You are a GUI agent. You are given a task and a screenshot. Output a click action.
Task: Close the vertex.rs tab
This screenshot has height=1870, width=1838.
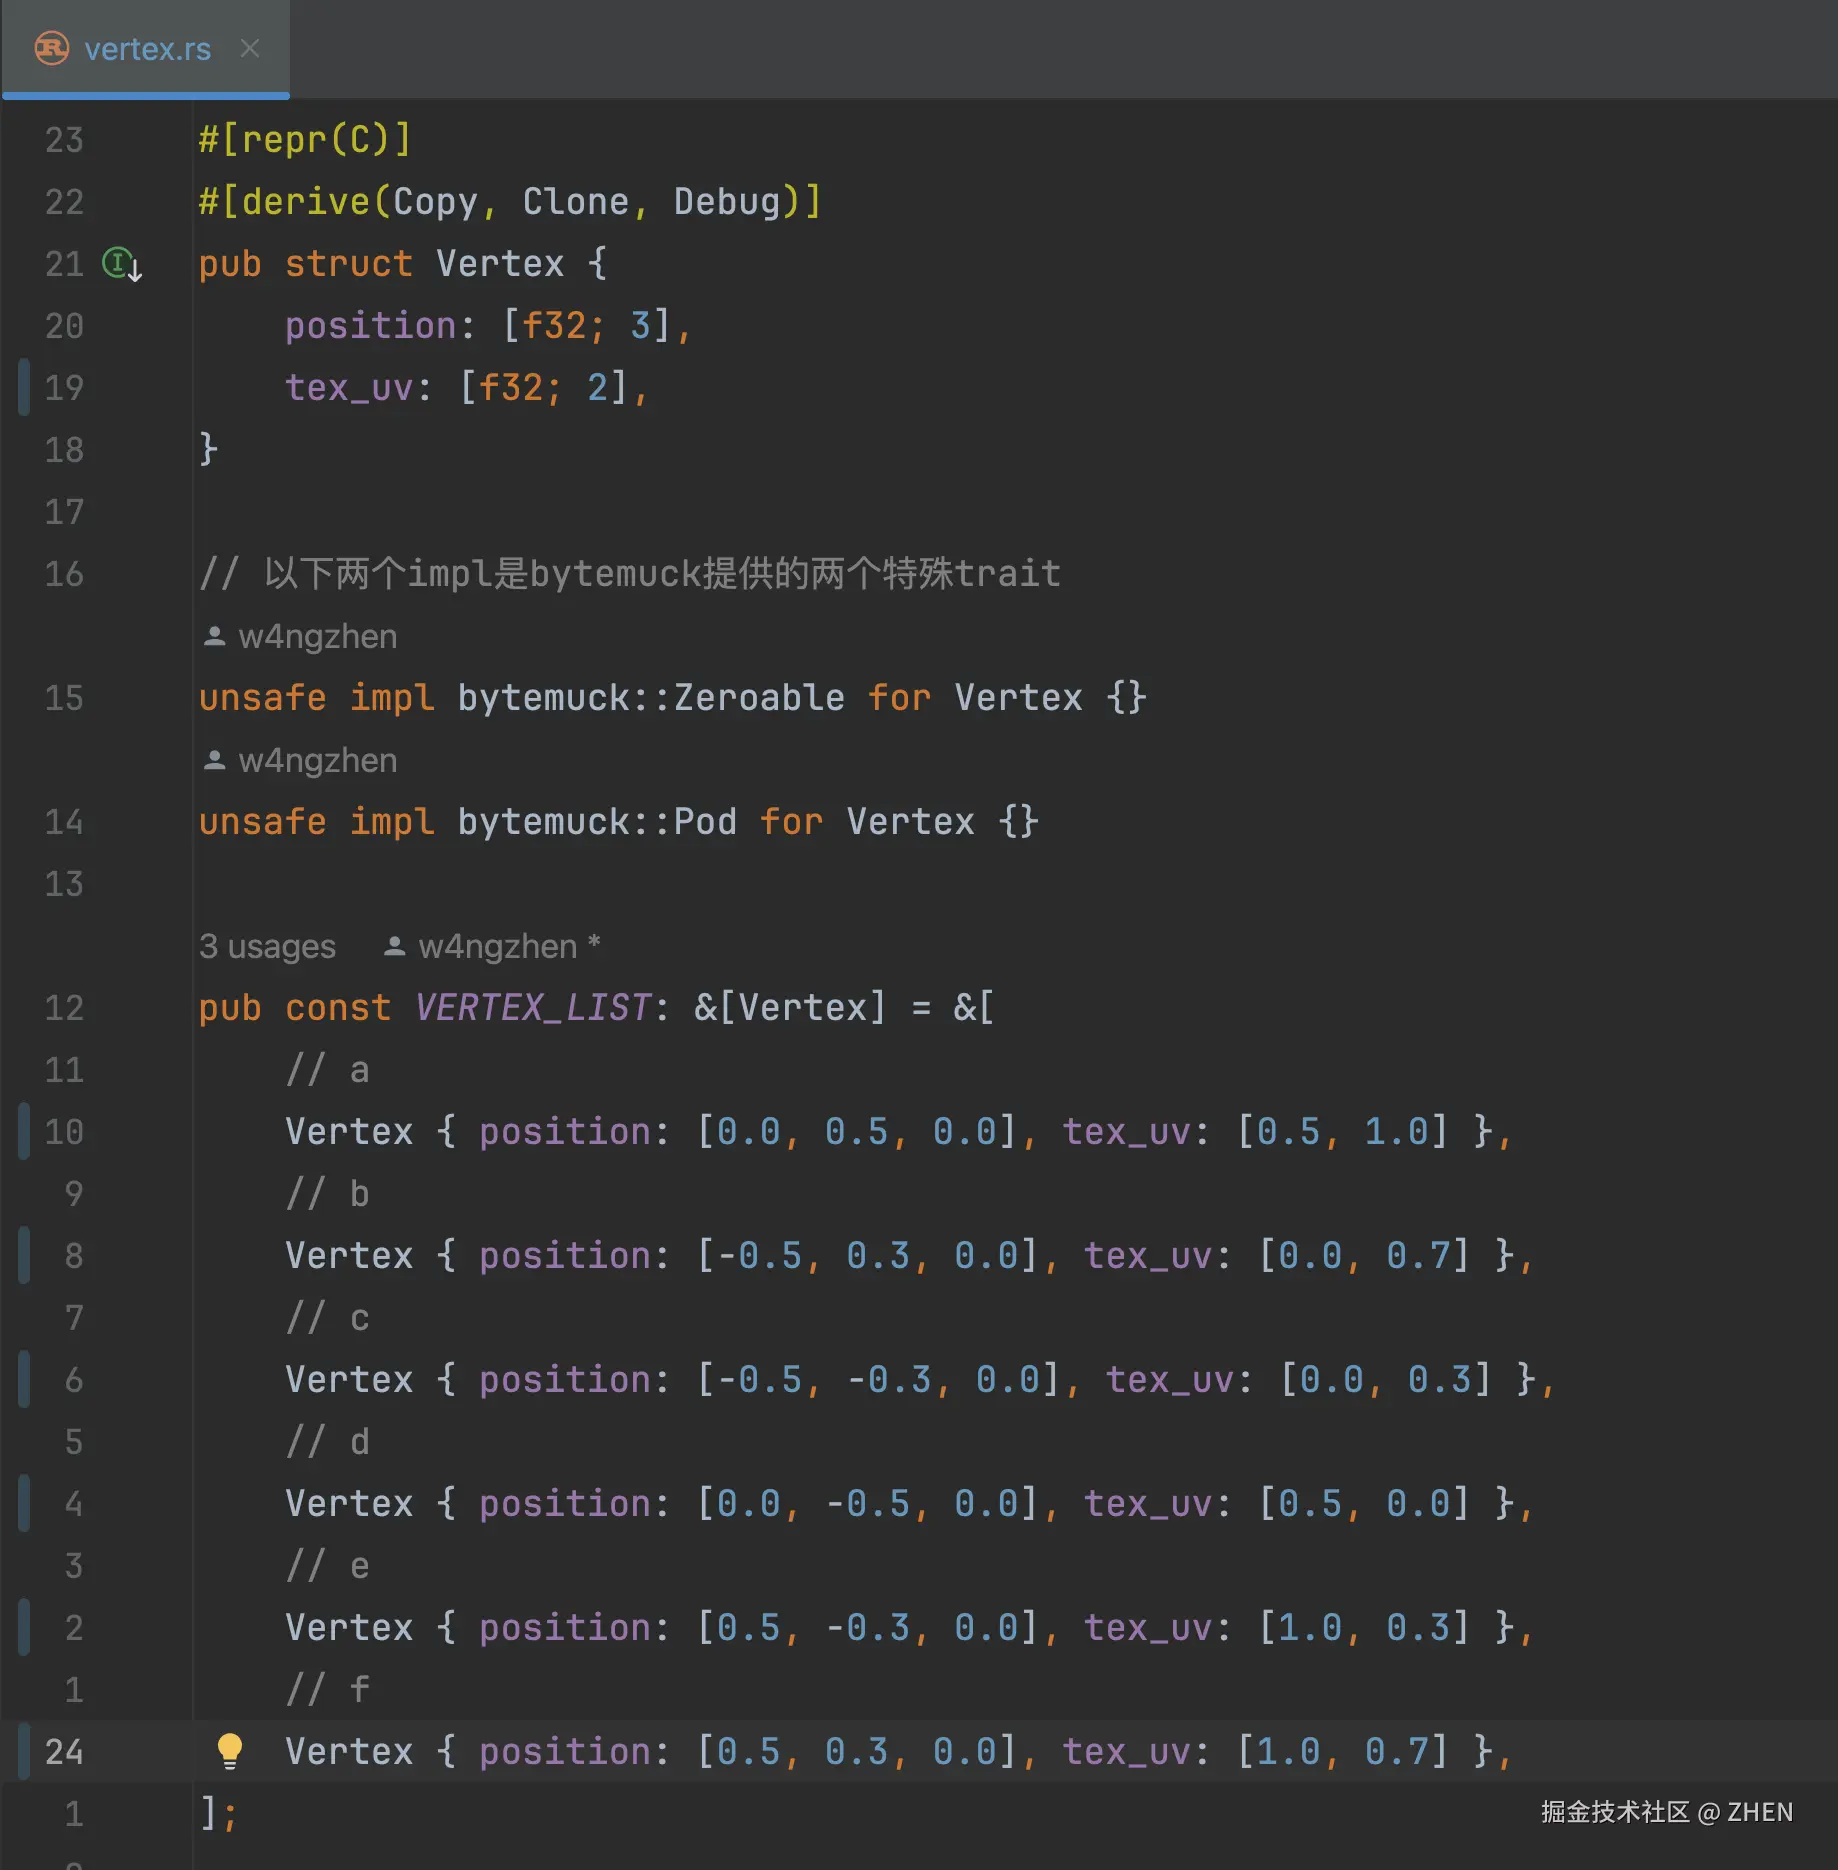(x=250, y=48)
